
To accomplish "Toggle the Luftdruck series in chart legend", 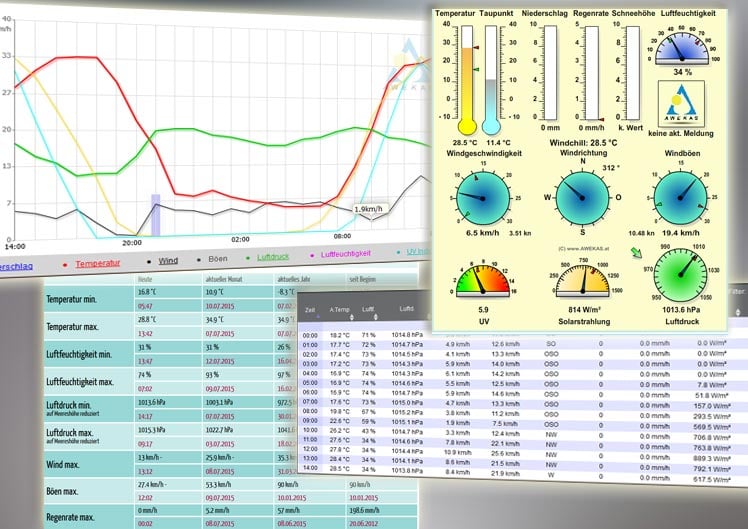I will coord(273,257).
